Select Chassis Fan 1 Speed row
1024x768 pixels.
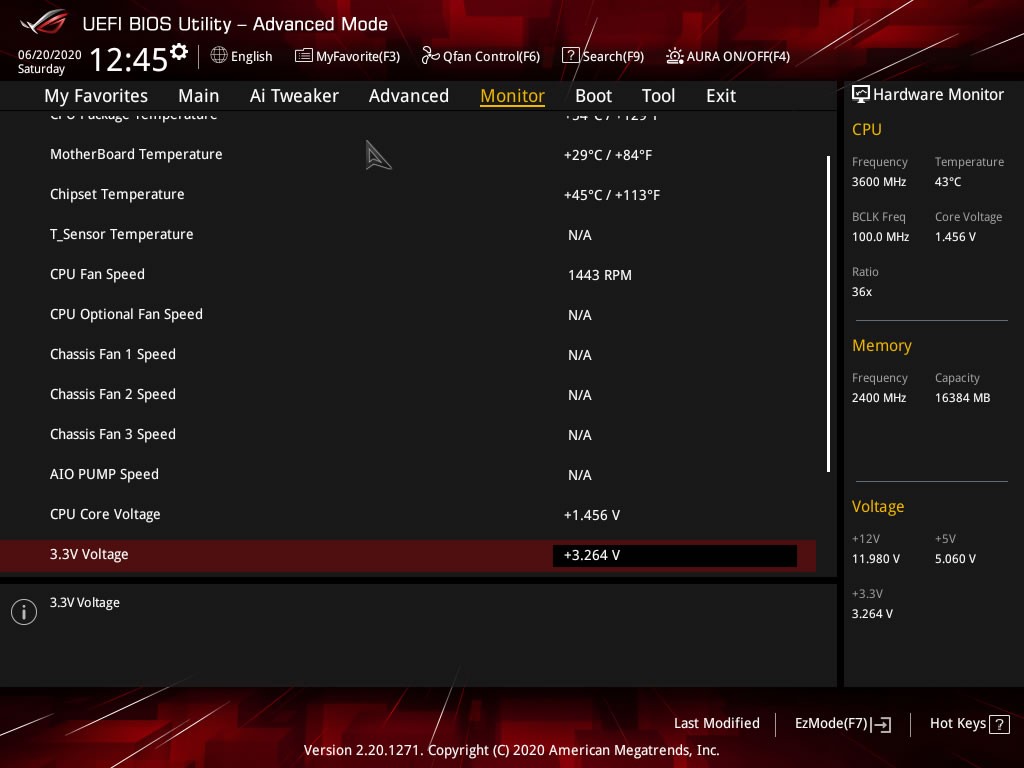point(408,355)
